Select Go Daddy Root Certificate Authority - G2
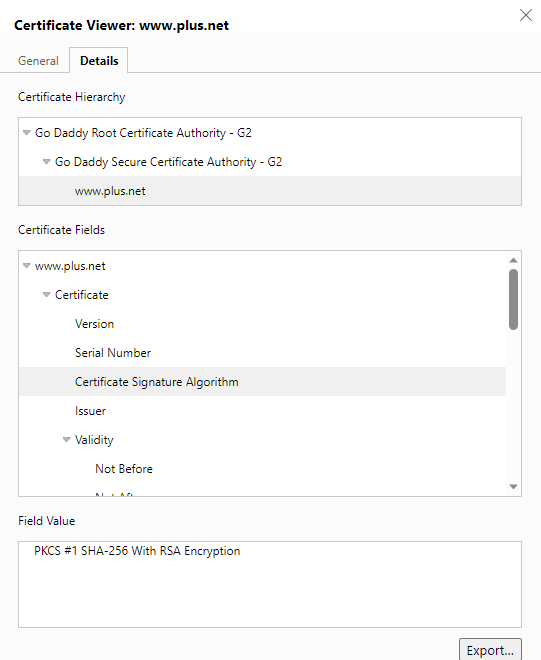Screen dimensions: 541x660 point(270,133)
